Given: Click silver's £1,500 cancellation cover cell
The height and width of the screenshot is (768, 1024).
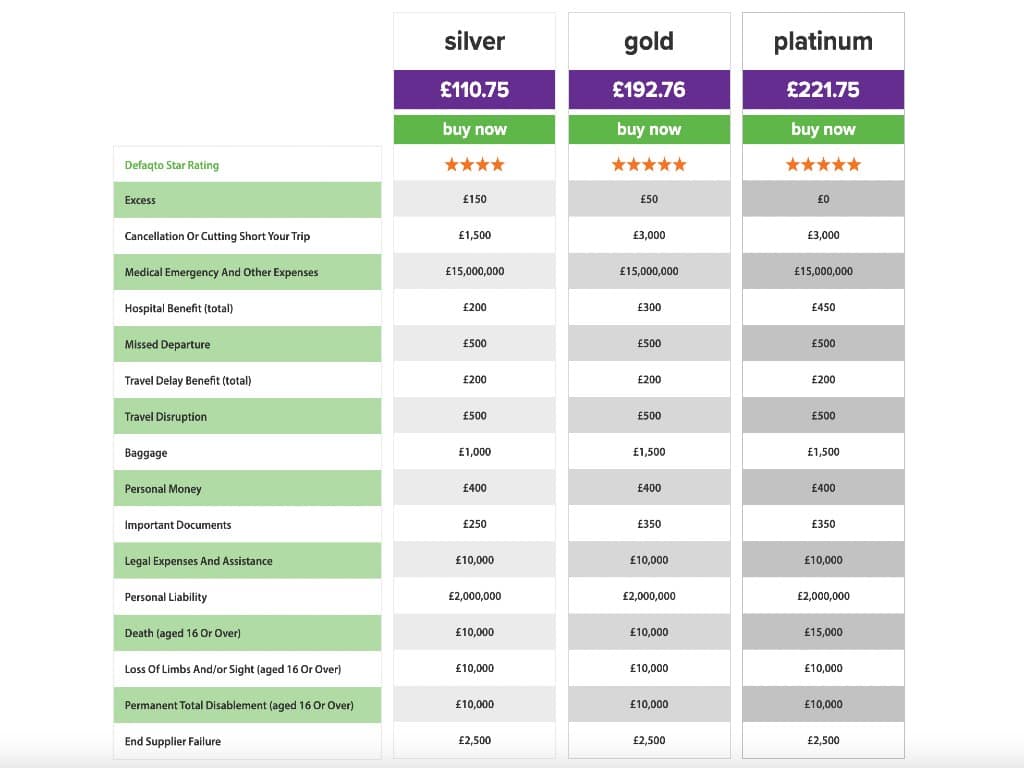Looking at the screenshot, I should pyautogui.click(x=475, y=235).
